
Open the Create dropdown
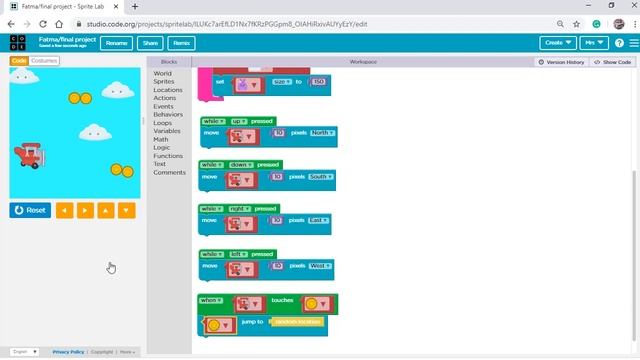(558, 43)
